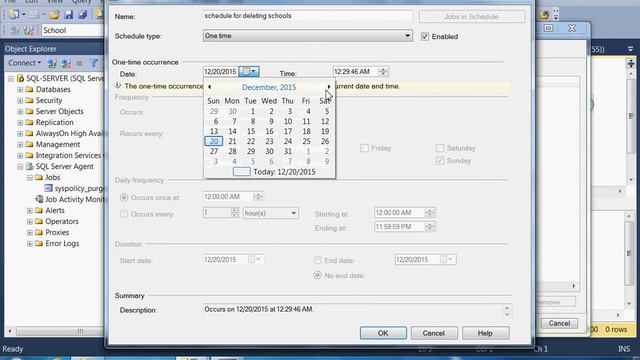Image resolution: width=640 pixels, height=360 pixels.
Task: Toggle the Date picker calendar dropdown button
Action: [x=249, y=71]
